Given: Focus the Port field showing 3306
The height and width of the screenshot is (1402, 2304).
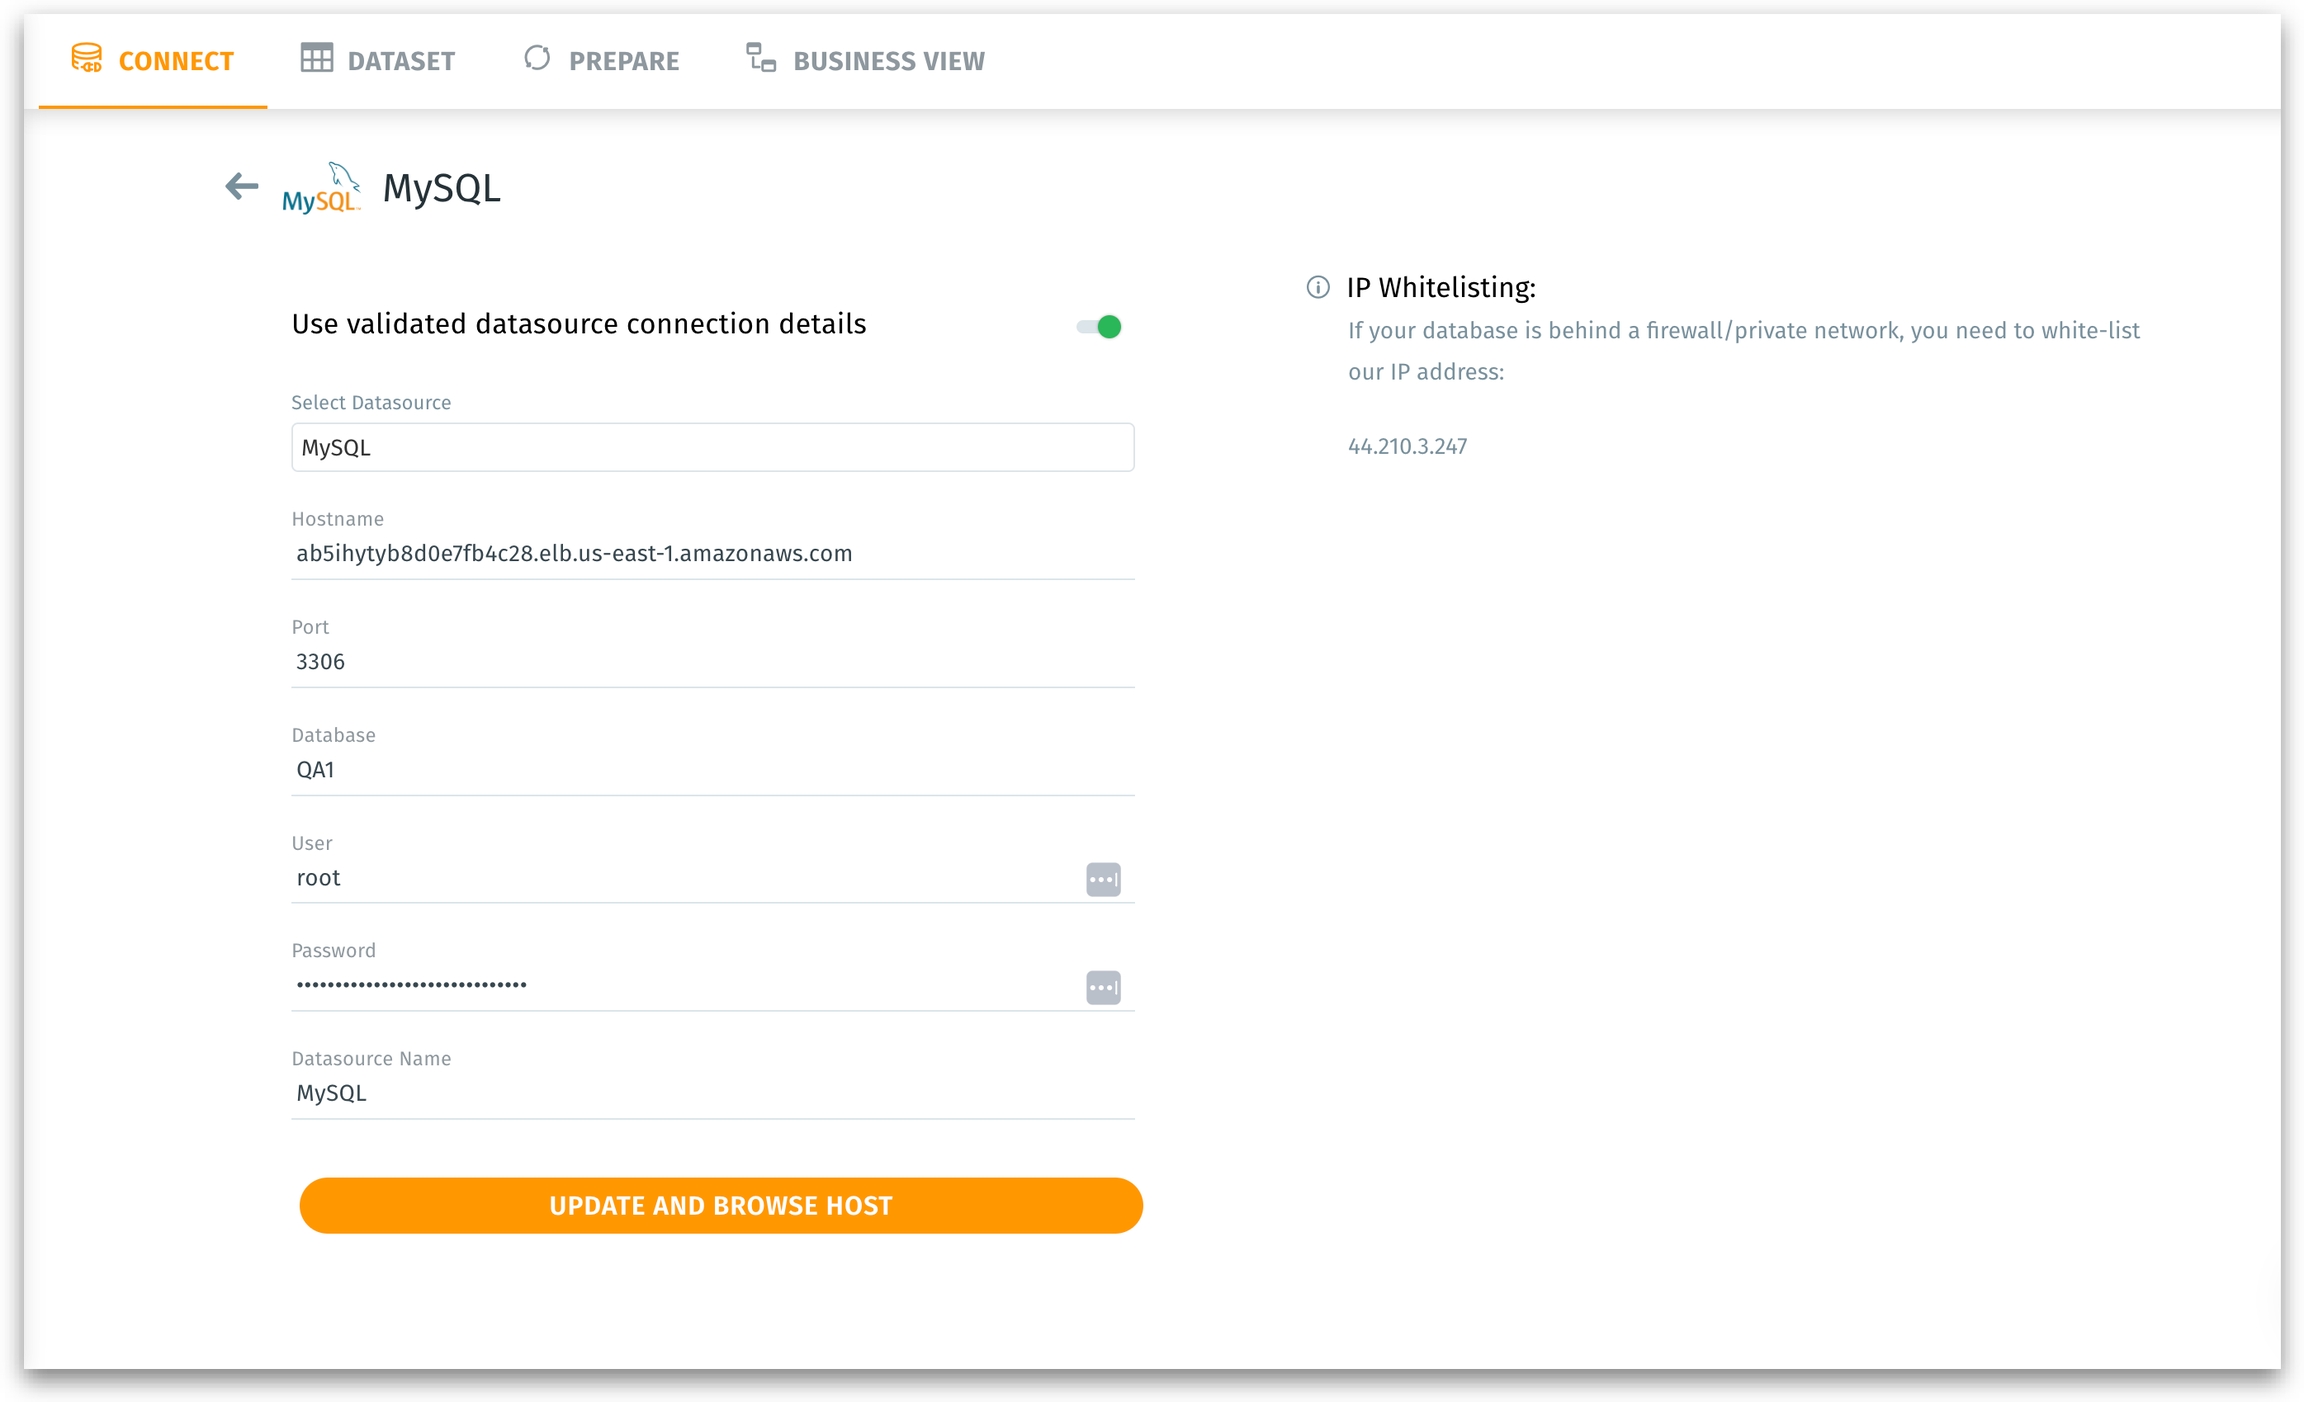Looking at the screenshot, I should point(712,662).
